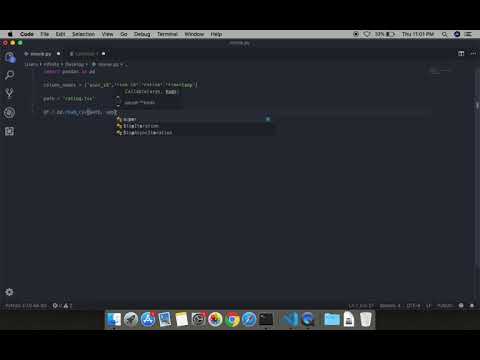
Task: Open the Extensions view in activity bar
Action: click(x=10, y=131)
